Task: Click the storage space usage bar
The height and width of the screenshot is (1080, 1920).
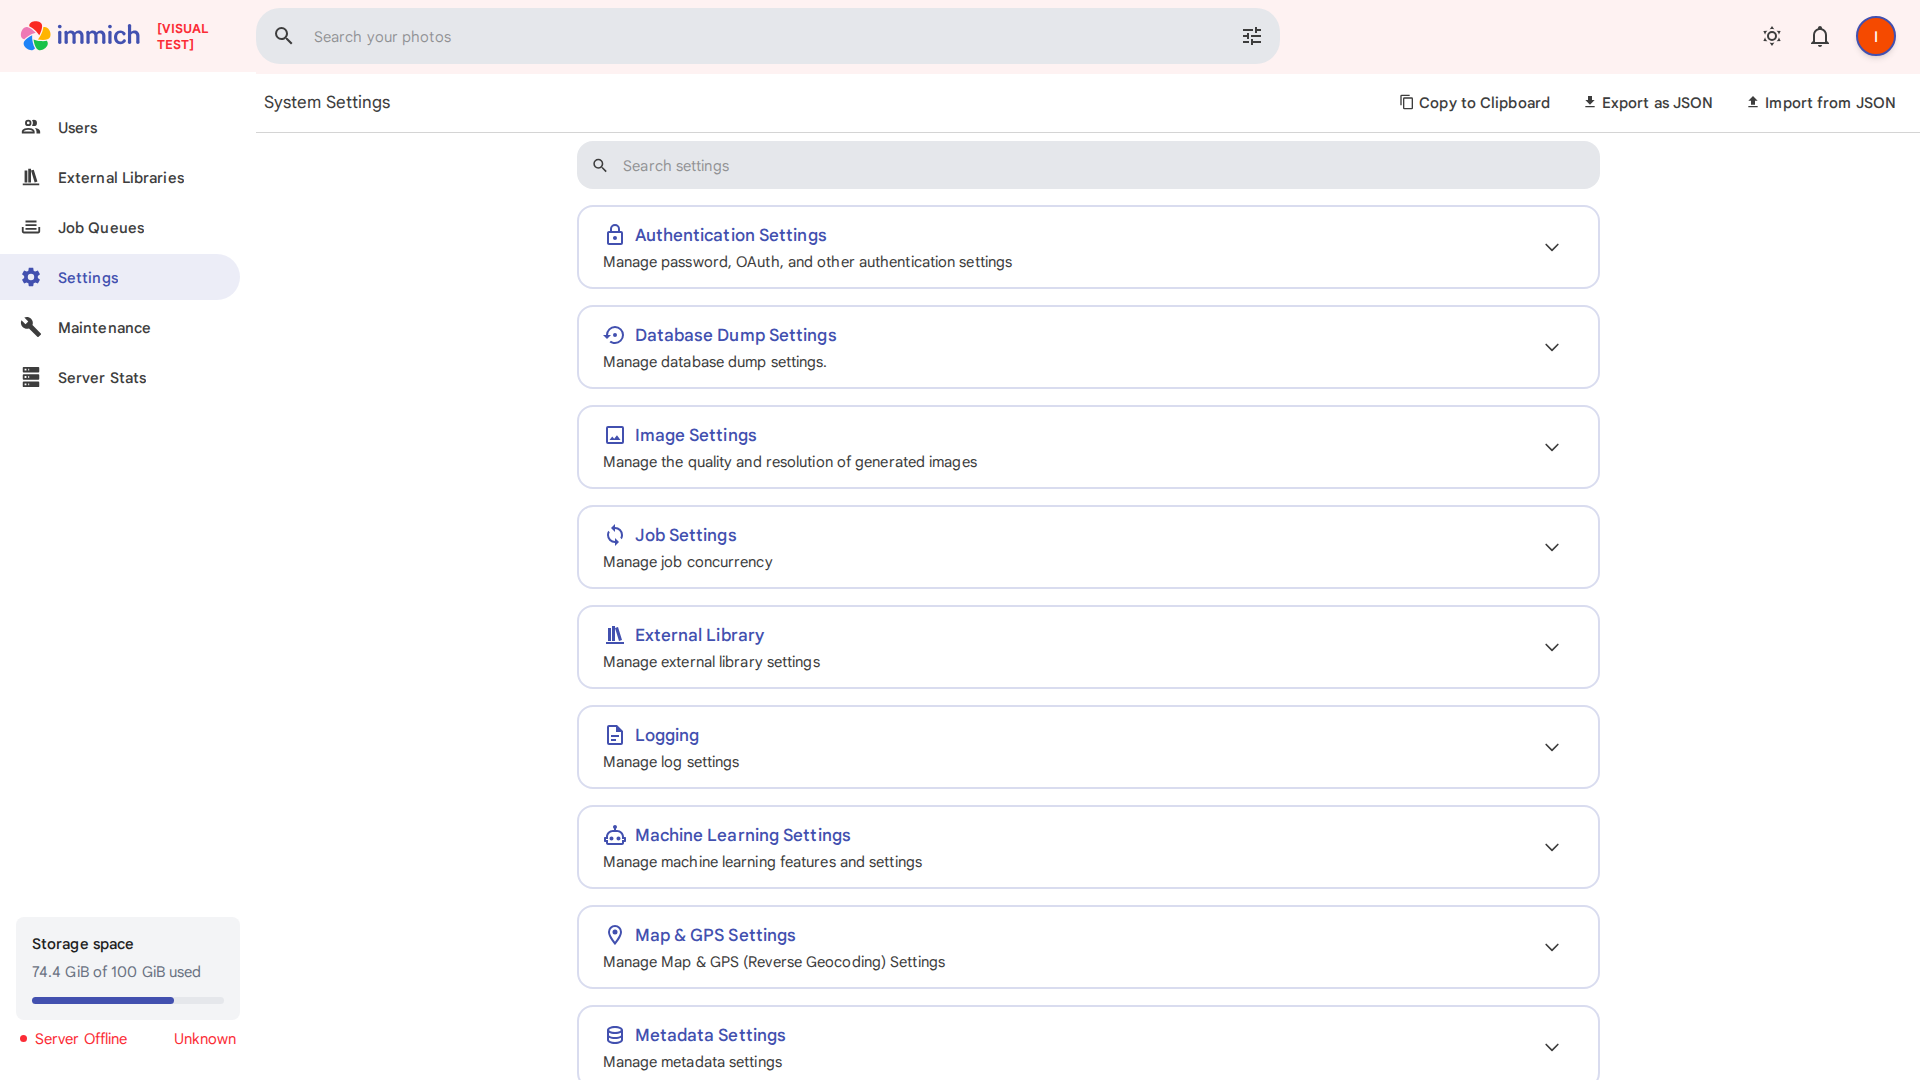Action: coord(127,1000)
